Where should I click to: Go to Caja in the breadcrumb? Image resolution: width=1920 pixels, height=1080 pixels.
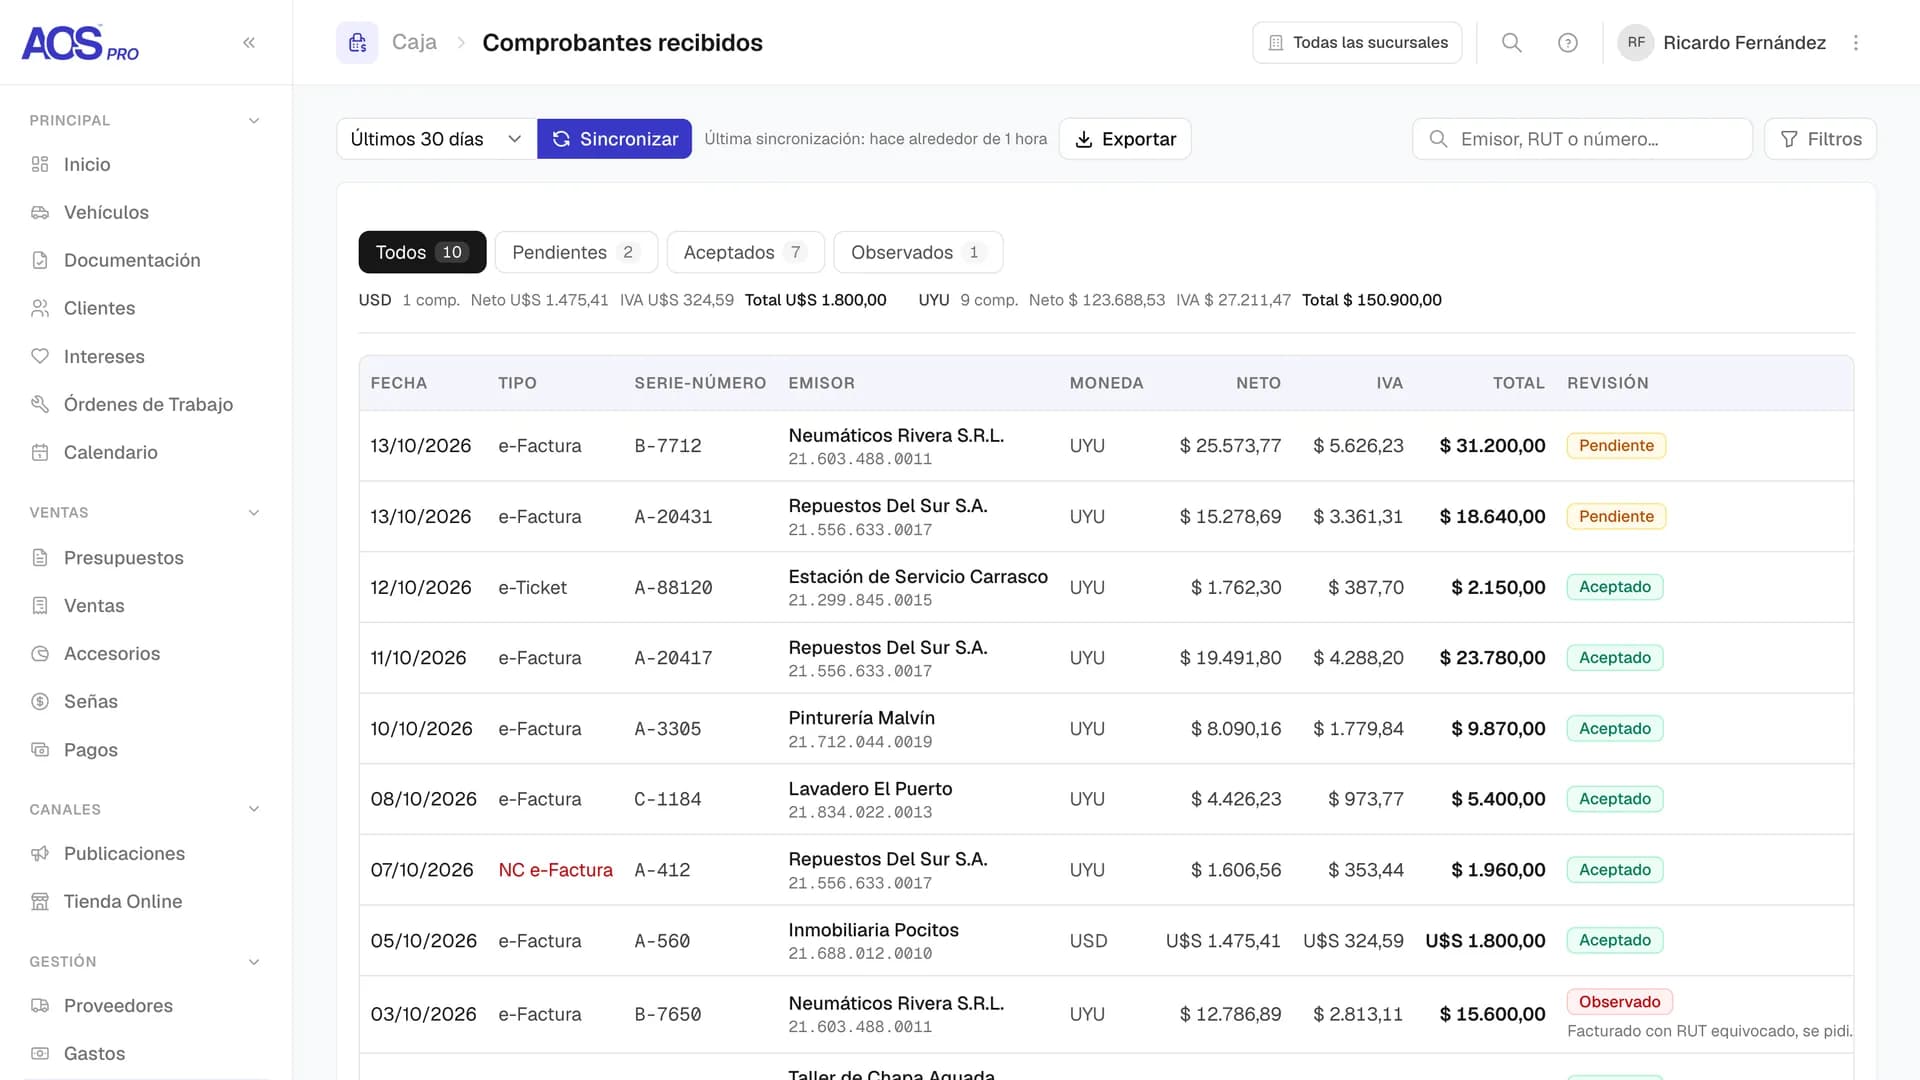click(x=414, y=42)
